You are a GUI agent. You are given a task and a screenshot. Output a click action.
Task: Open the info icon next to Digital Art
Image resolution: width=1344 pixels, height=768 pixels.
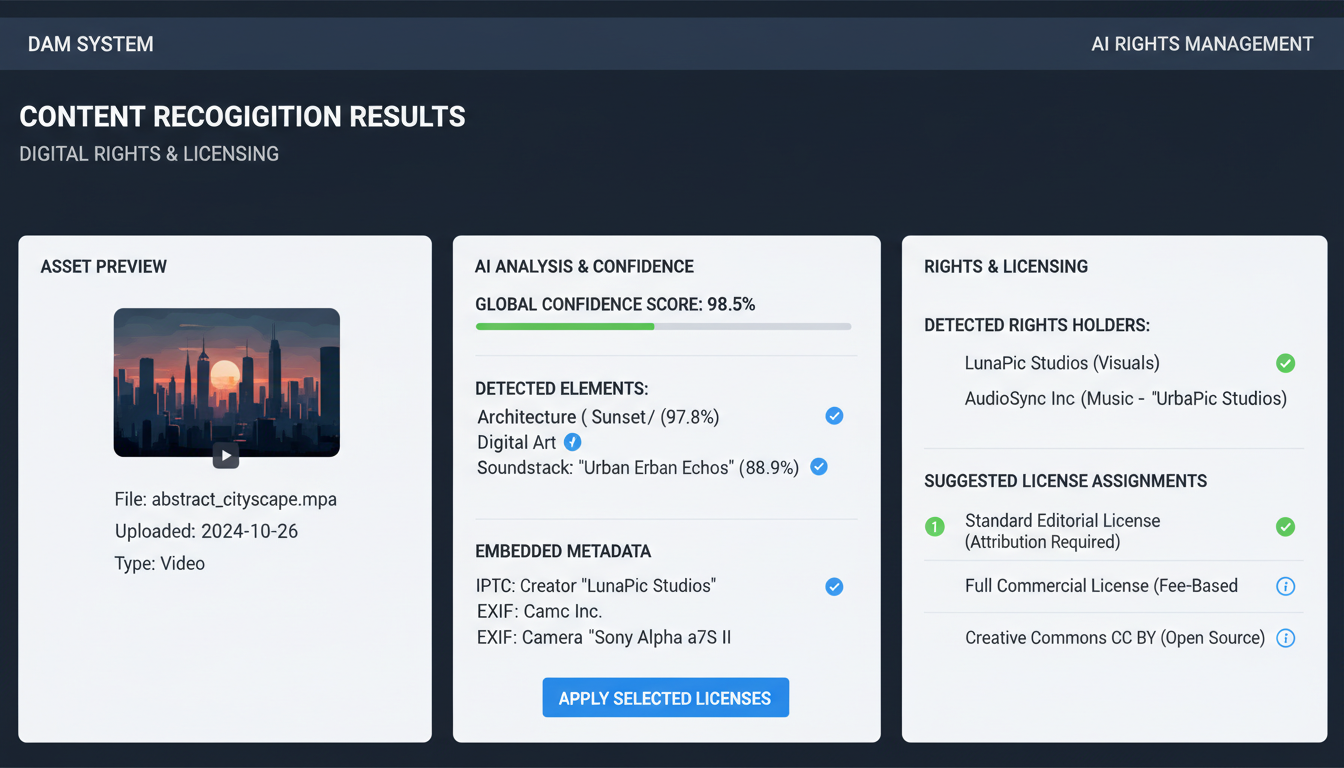pyautogui.click(x=572, y=441)
